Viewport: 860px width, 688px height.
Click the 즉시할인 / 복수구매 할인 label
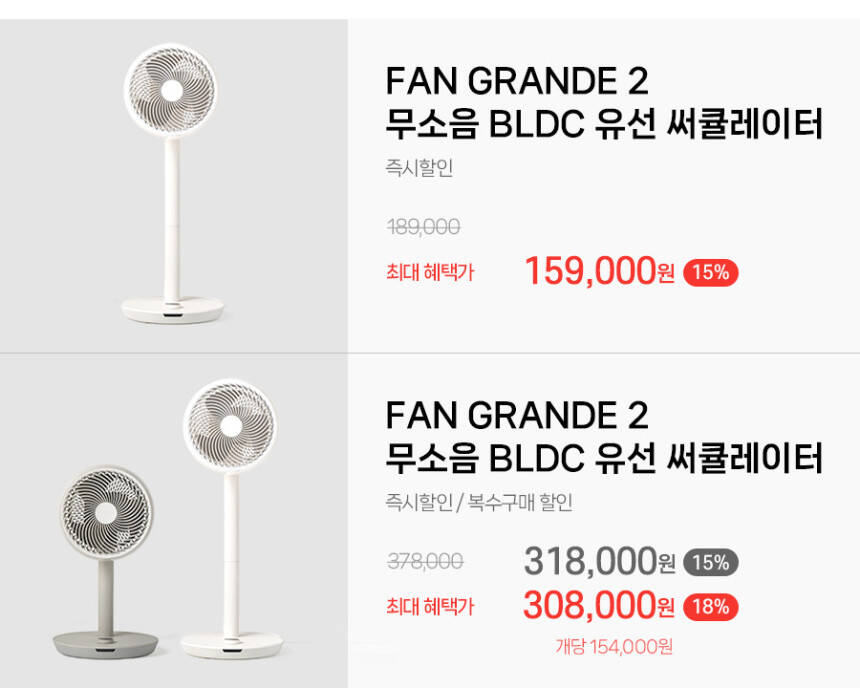pyautogui.click(x=479, y=502)
